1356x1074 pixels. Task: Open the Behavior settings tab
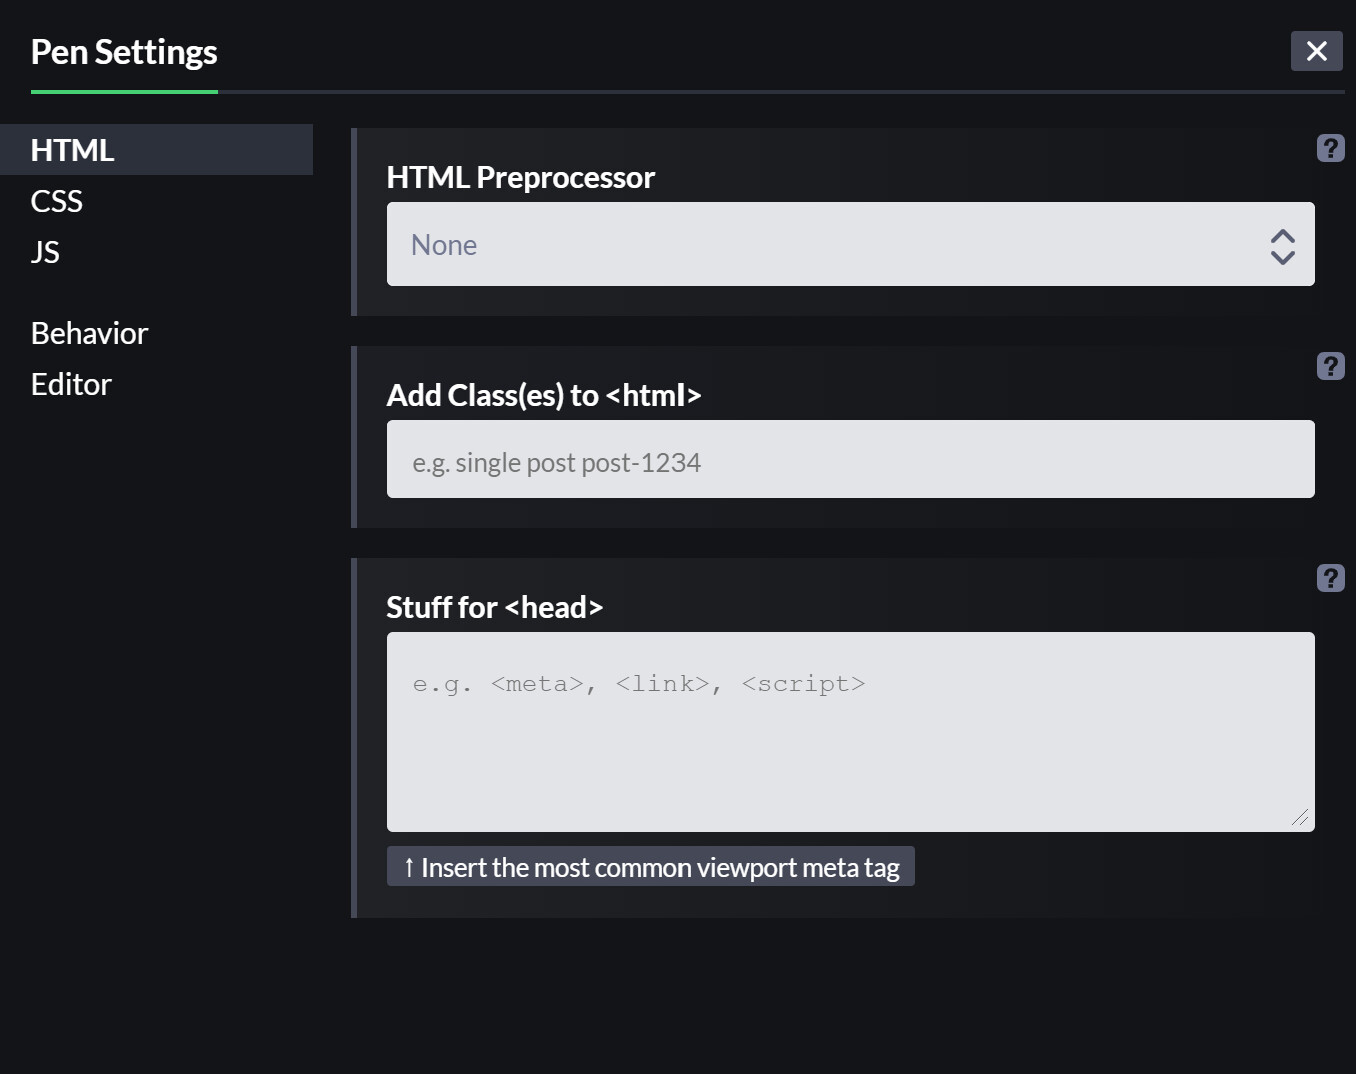pyautogui.click(x=156, y=333)
